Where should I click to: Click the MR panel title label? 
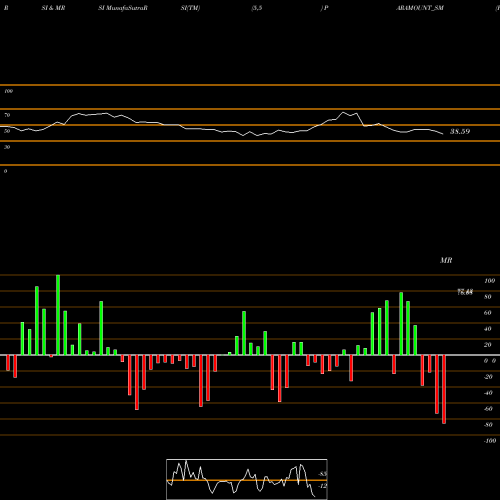[x=446, y=260]
